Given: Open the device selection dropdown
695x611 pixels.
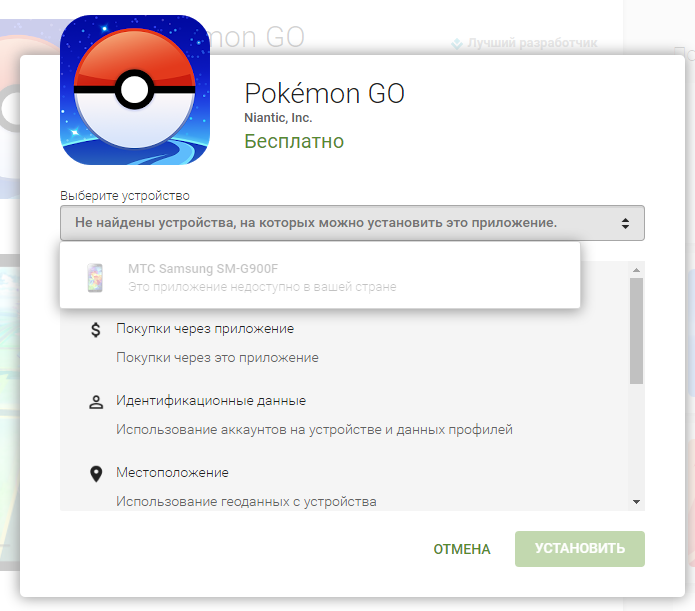Looking at the screenshot, I should click(x=352, y=223).
